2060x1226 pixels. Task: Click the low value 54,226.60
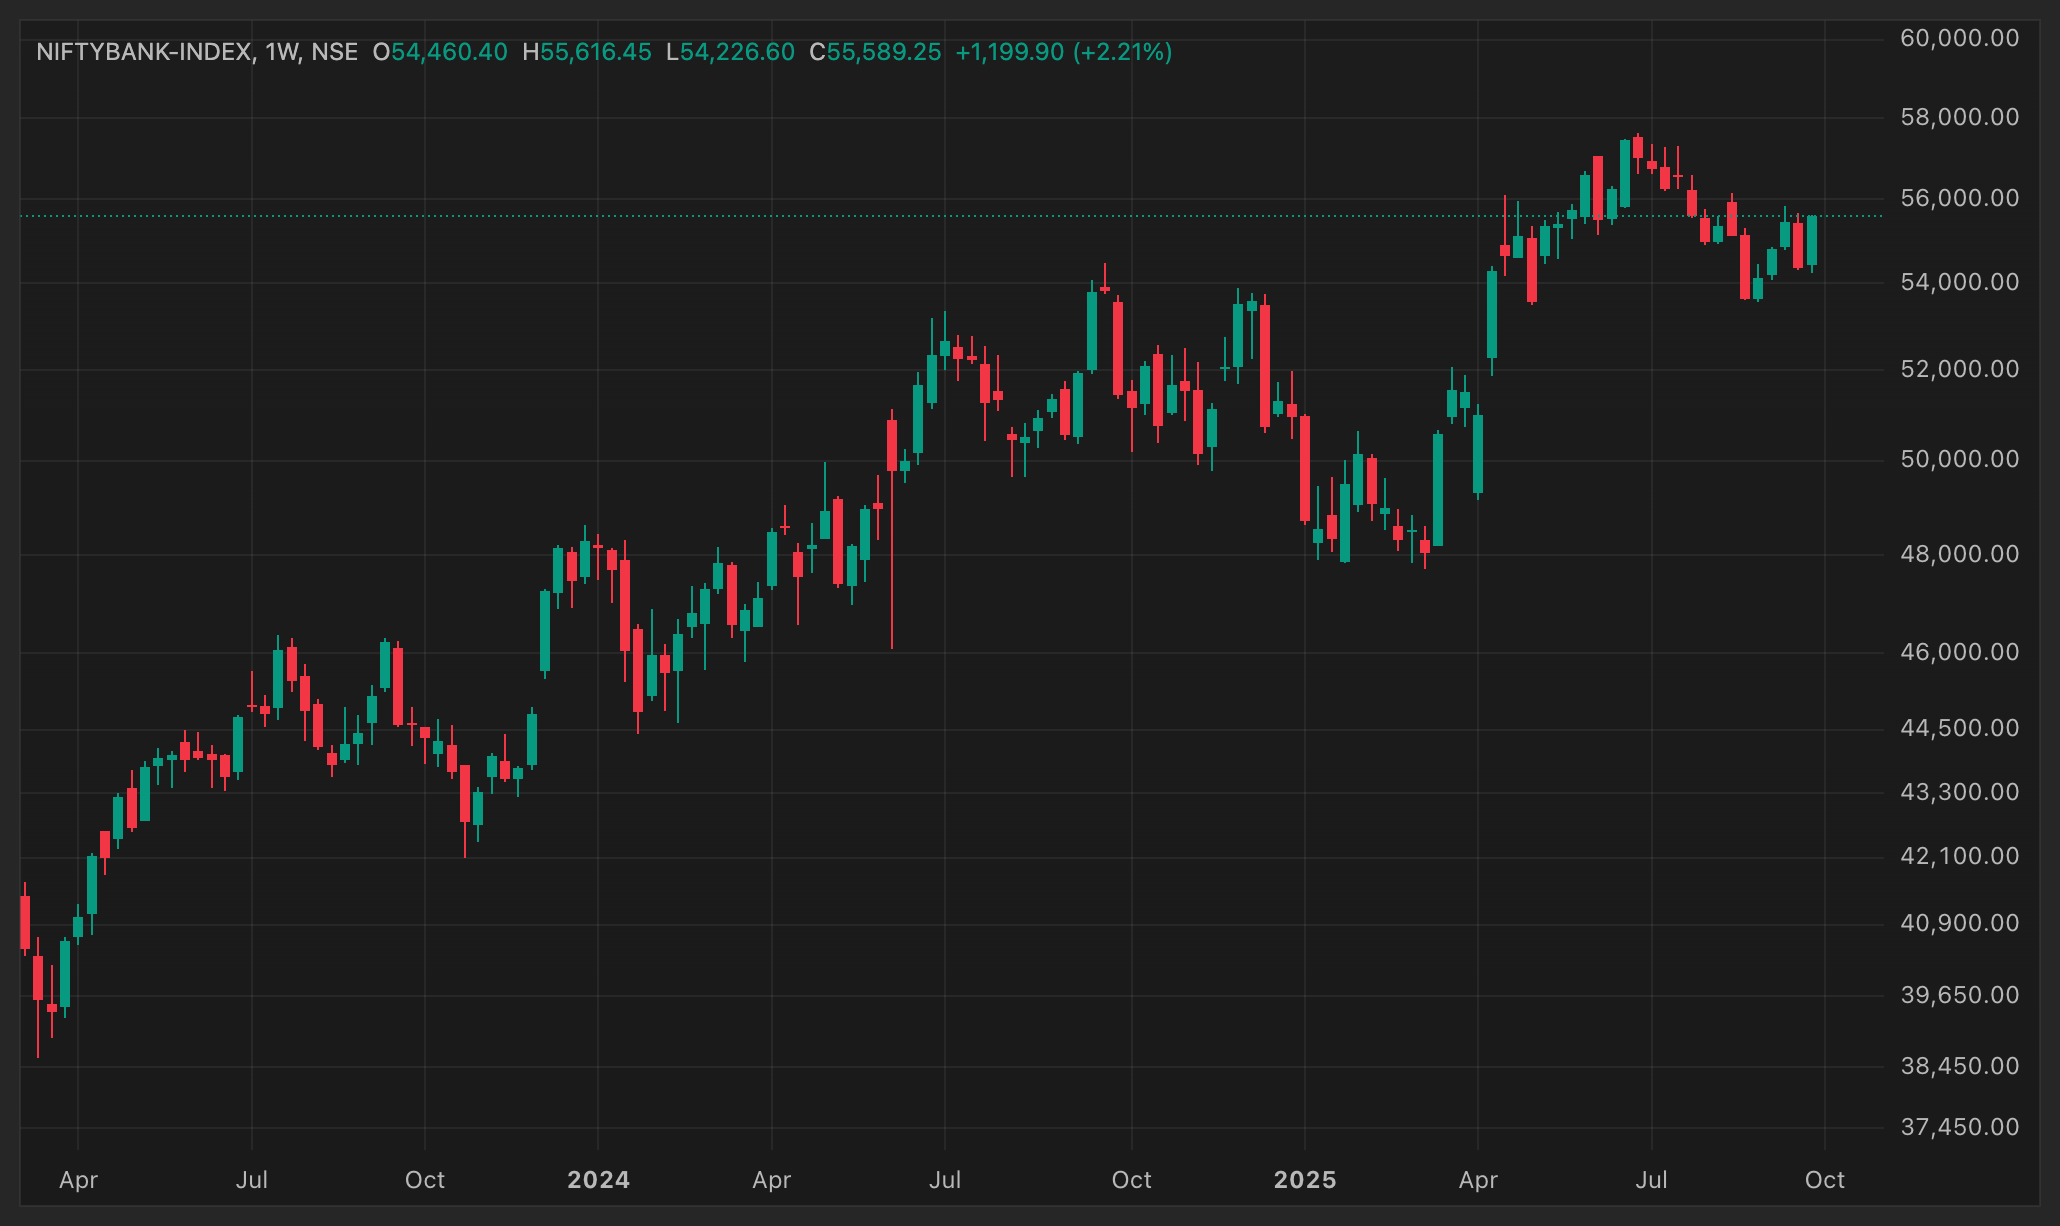coord(737,52)
